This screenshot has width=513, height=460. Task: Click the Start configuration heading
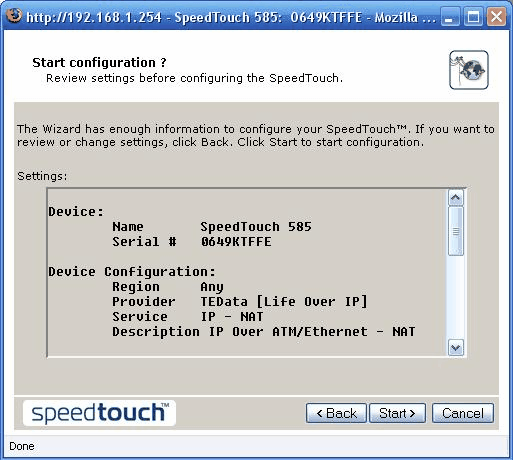point(99,63)
